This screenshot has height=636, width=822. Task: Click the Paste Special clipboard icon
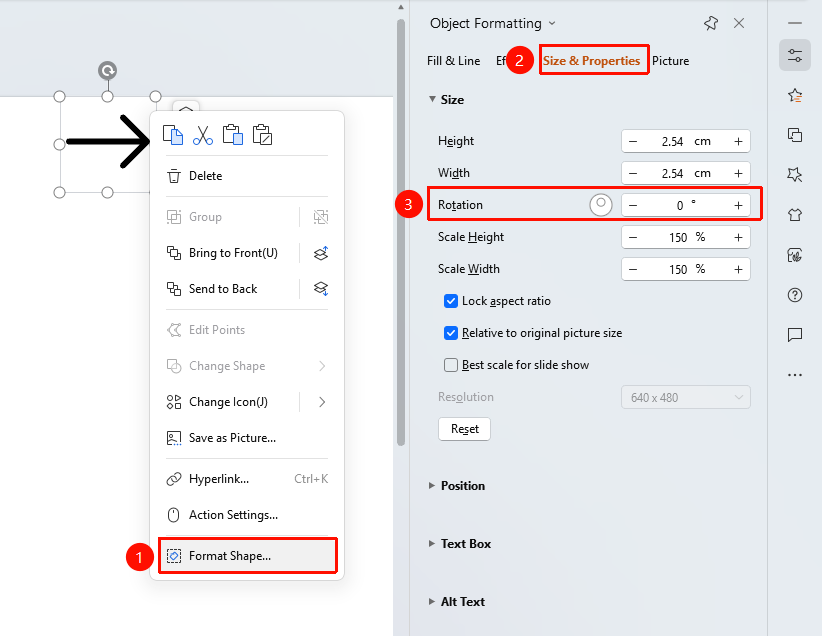click(262, 135)
